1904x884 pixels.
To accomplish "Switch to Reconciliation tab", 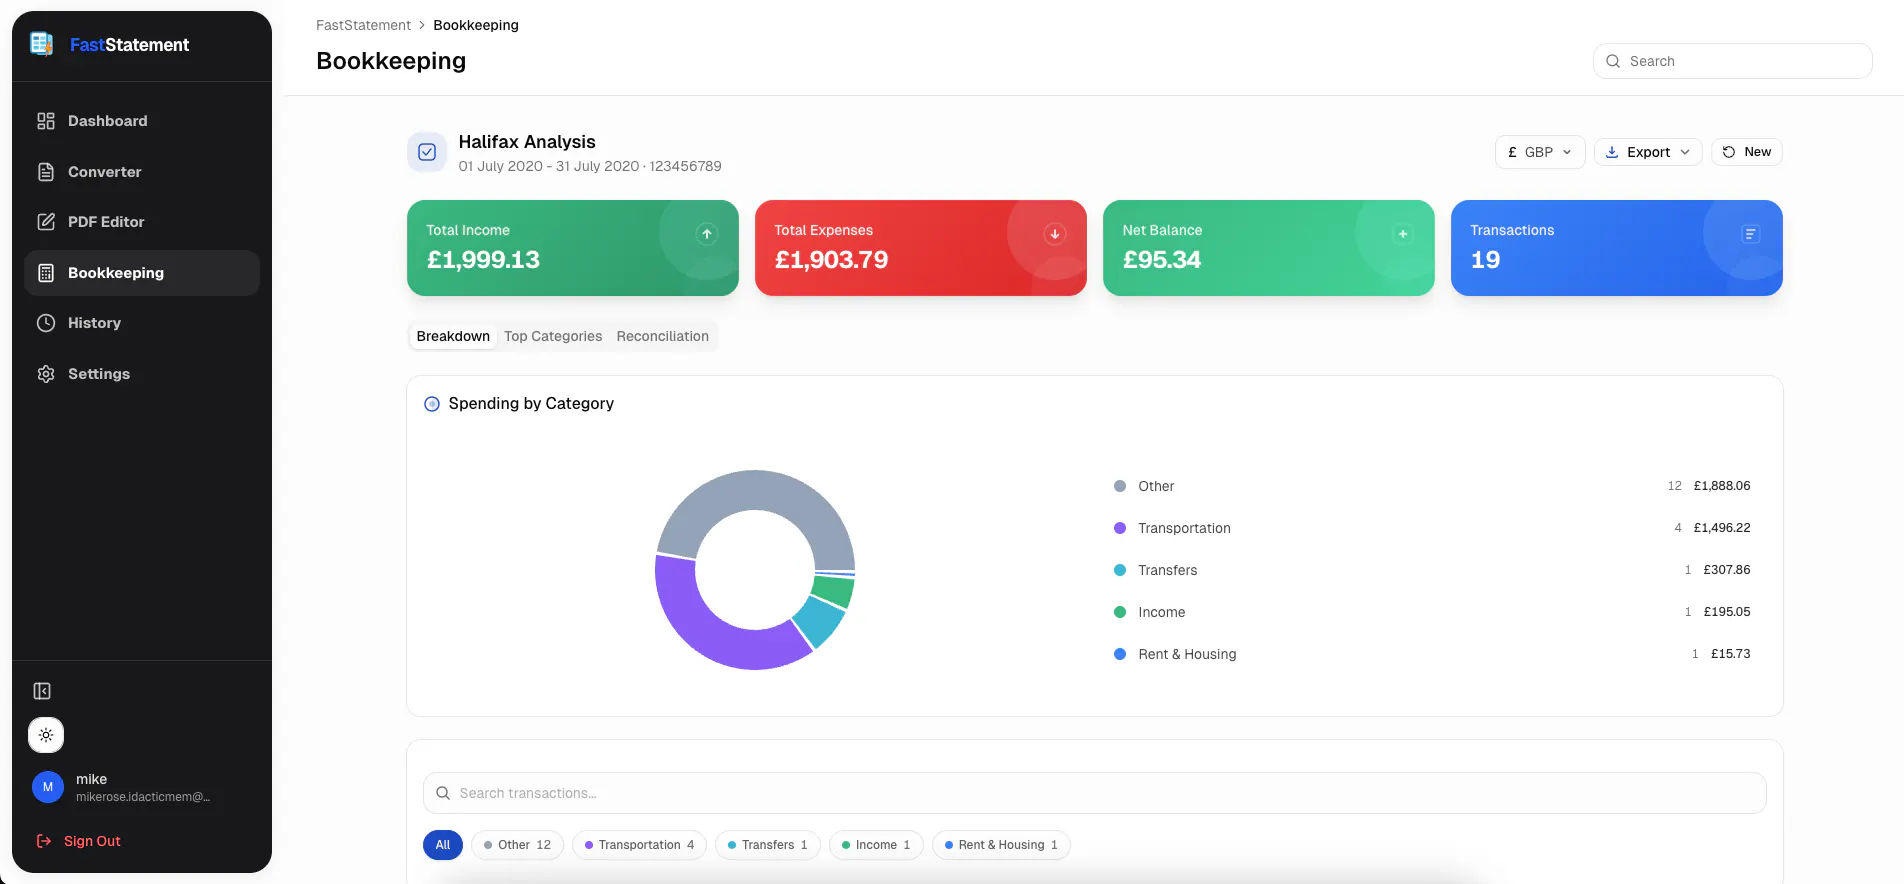I will [663, 336].
